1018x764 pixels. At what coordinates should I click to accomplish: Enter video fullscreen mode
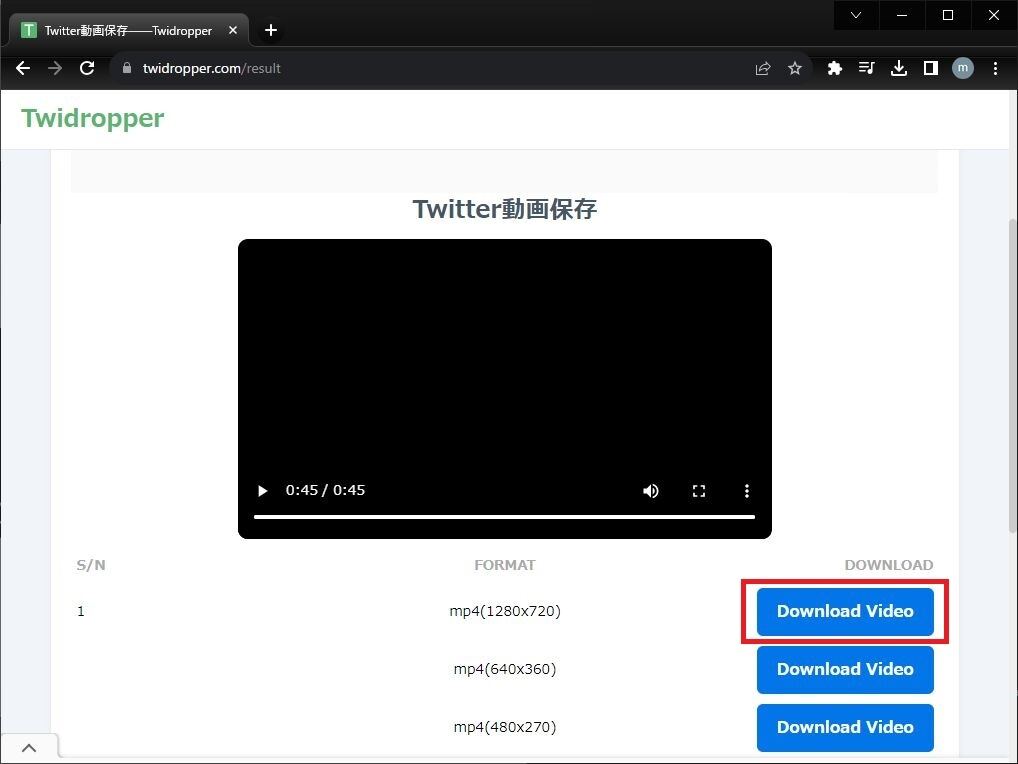tap(699, 491)
